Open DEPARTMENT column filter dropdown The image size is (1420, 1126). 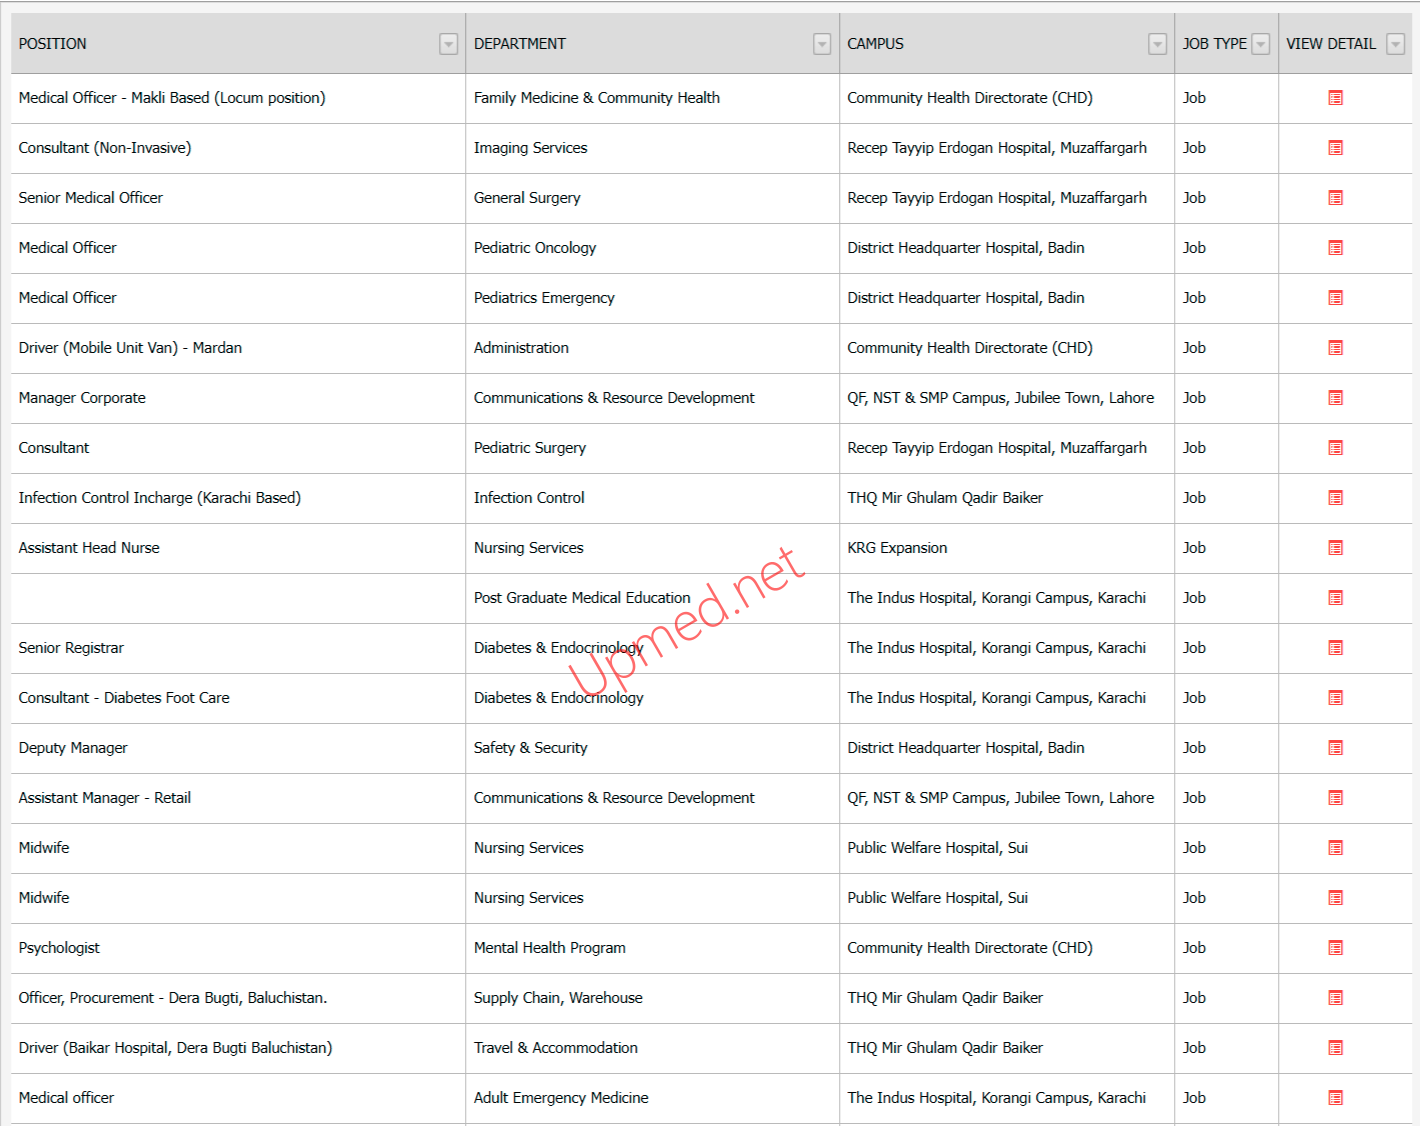pos(822,44)
